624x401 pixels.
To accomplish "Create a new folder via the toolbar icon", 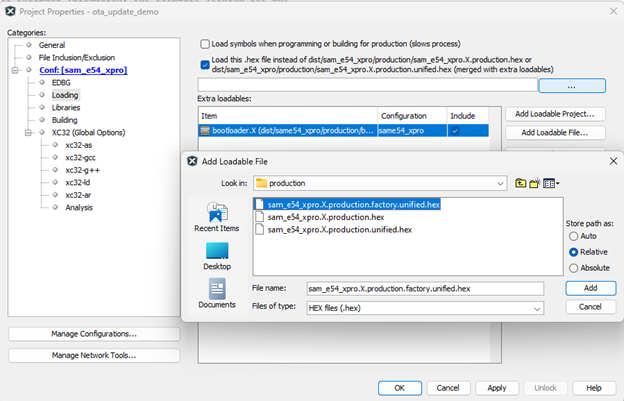I will 535,183.
